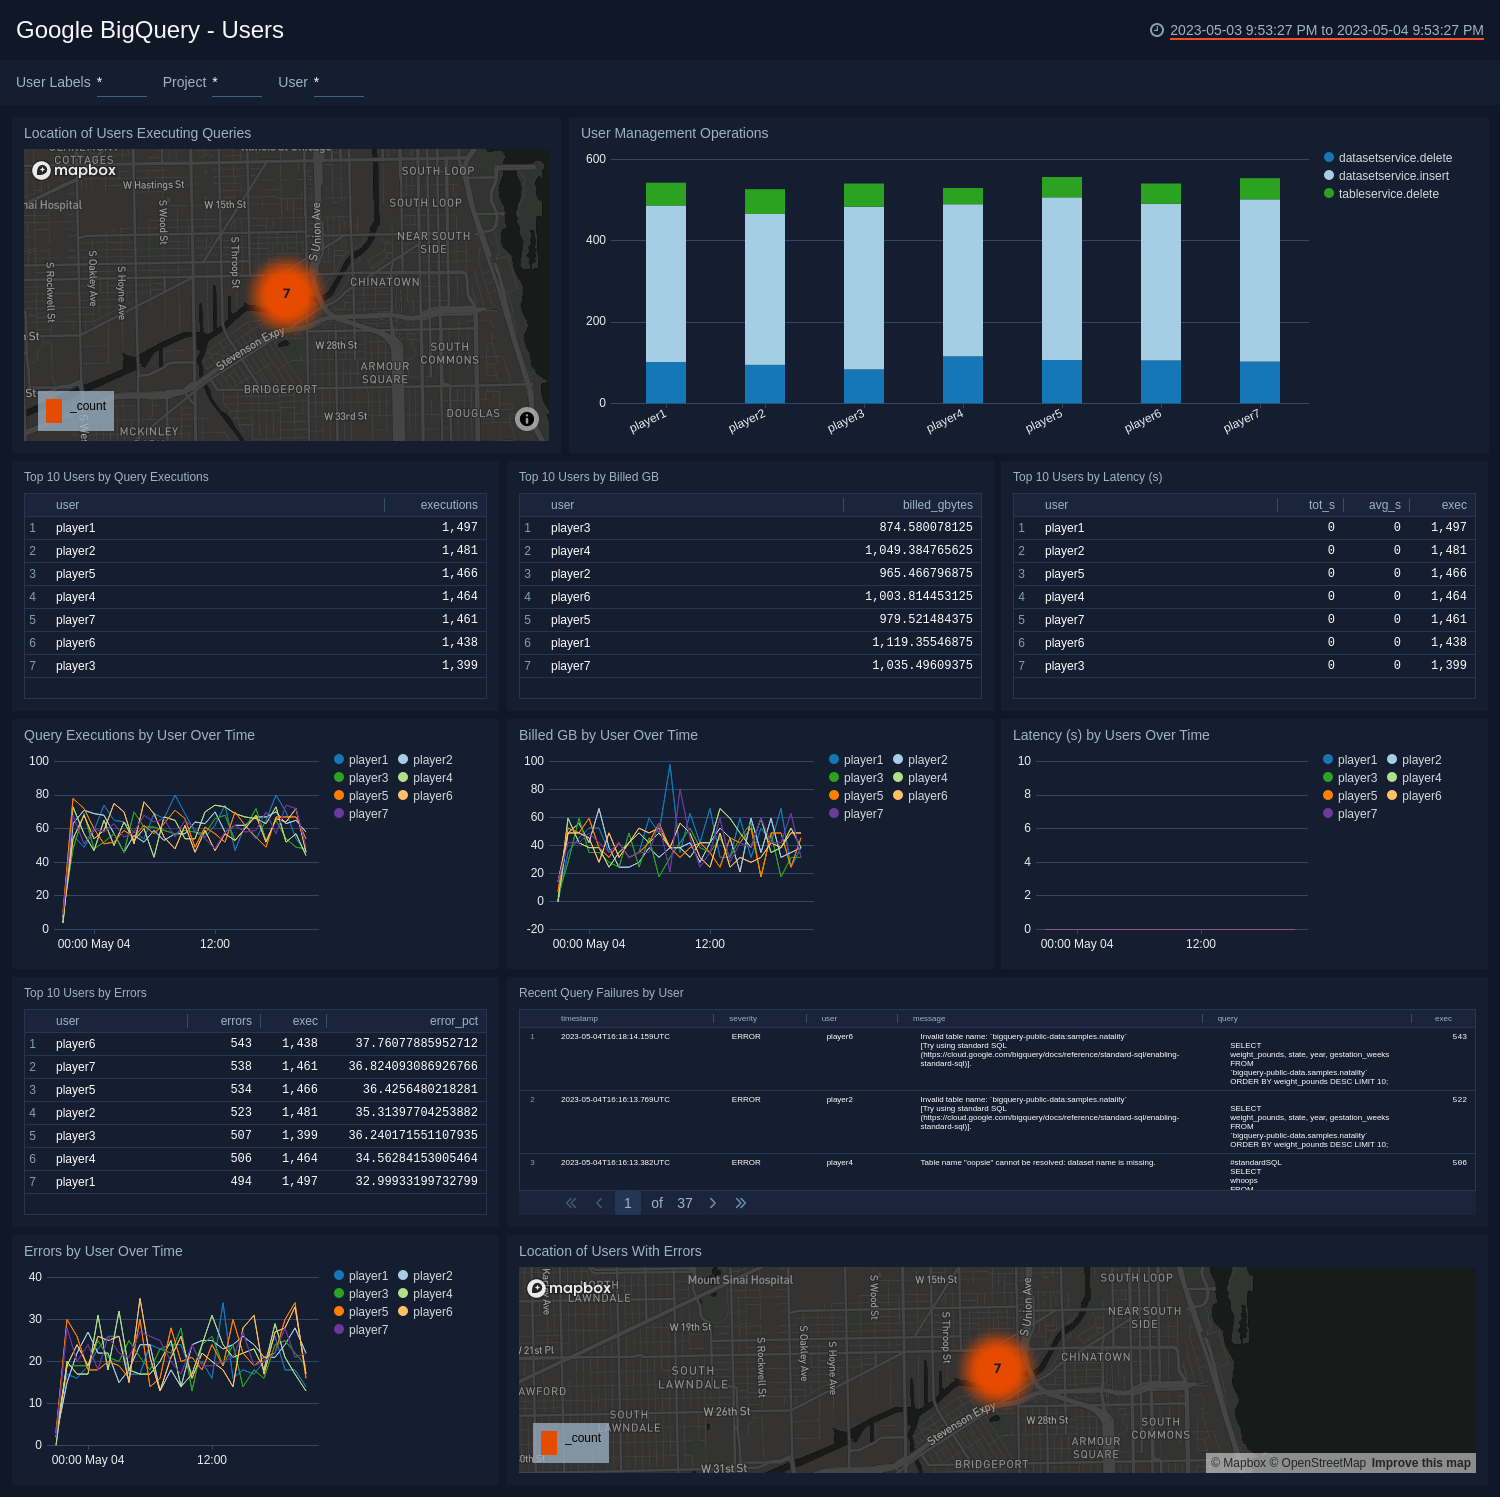The height and width of the screenshot is (1497, 1500).
Task: Select player7 row in Latency table
Action: click(1244, 620)
